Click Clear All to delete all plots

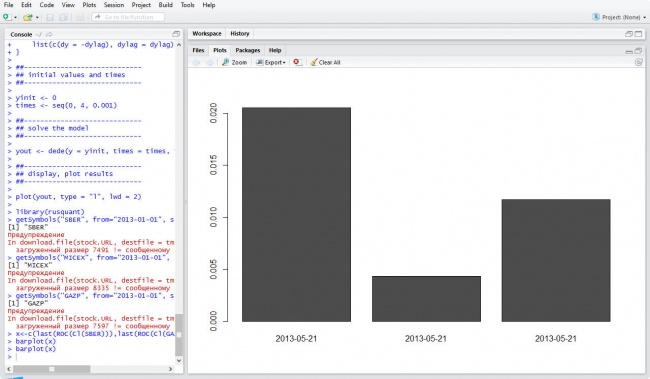pos(325,62)
